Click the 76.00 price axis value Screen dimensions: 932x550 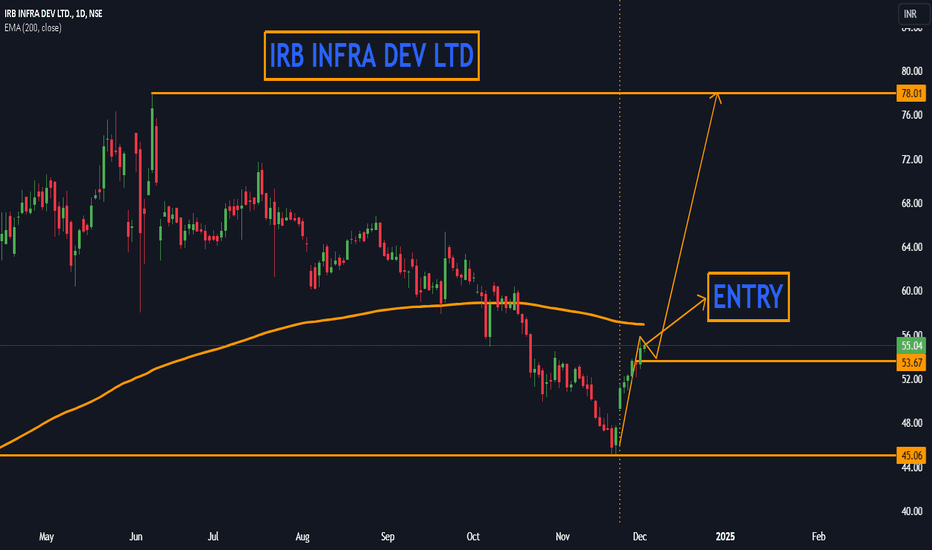pyautogui.click(x=911, y=115)
